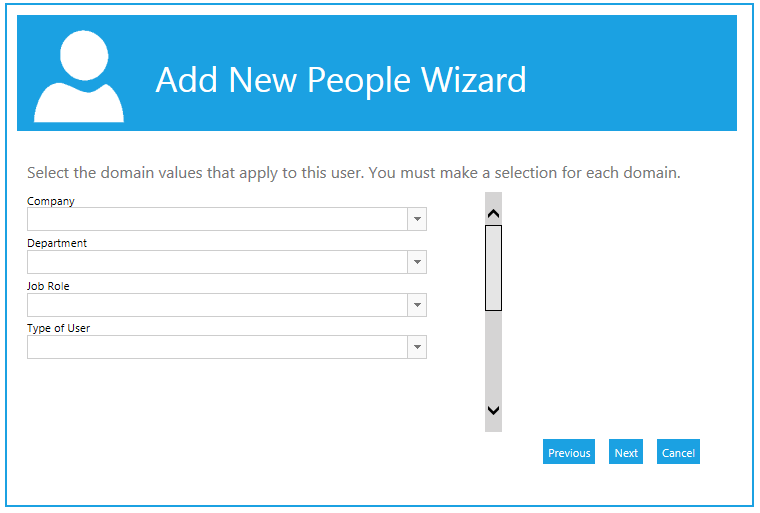Click the vertical scrollbar thumb
This screenshot has width=760, height=513.
pyautogui.click(x=493, y=267)
